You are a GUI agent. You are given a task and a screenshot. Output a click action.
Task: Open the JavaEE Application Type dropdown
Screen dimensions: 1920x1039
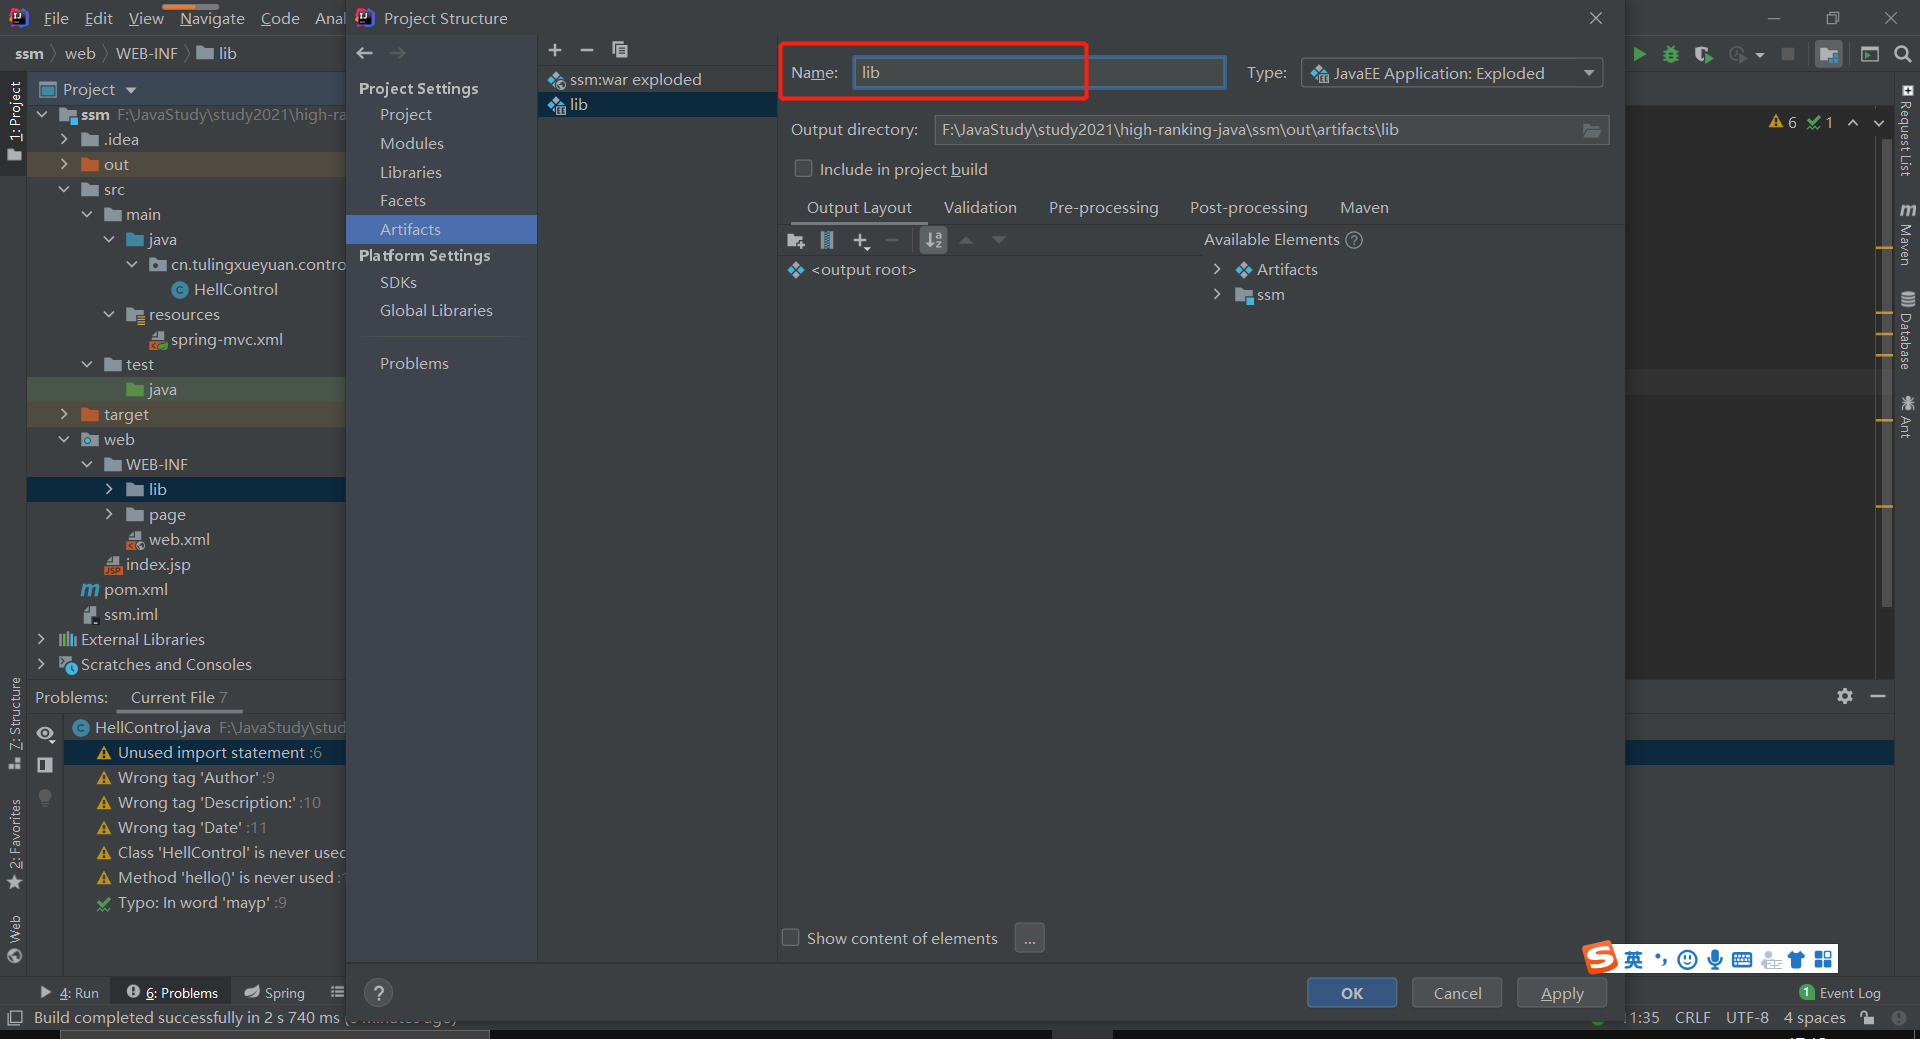1588,72
